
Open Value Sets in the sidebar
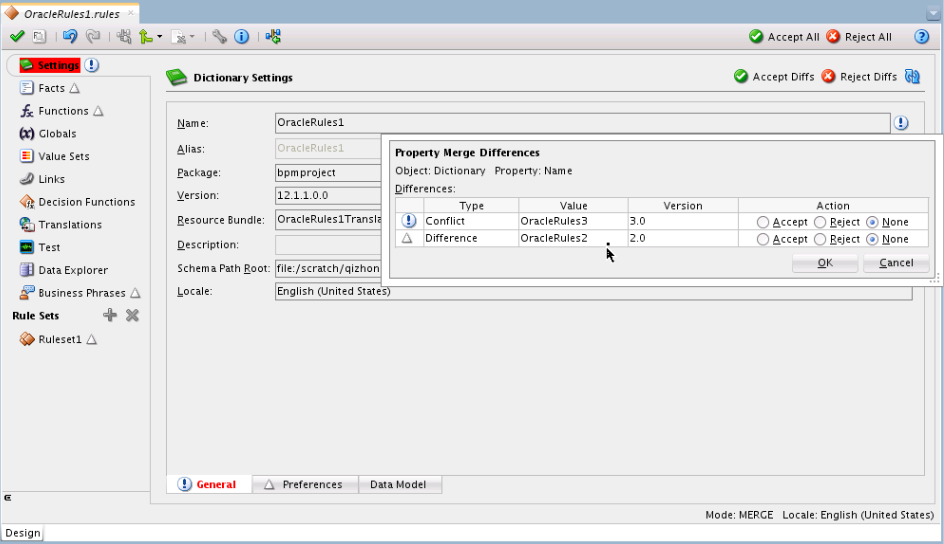point(55,156)
